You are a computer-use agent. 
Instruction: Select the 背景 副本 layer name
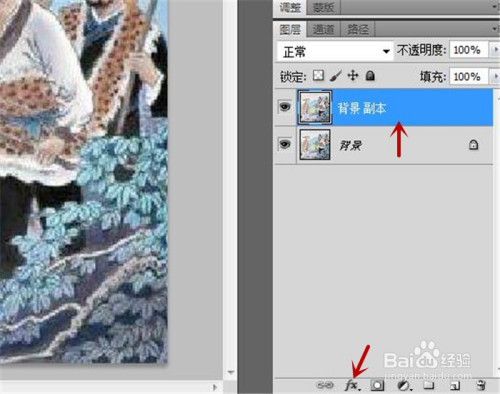pyautogui.click(x=362, y=108)
